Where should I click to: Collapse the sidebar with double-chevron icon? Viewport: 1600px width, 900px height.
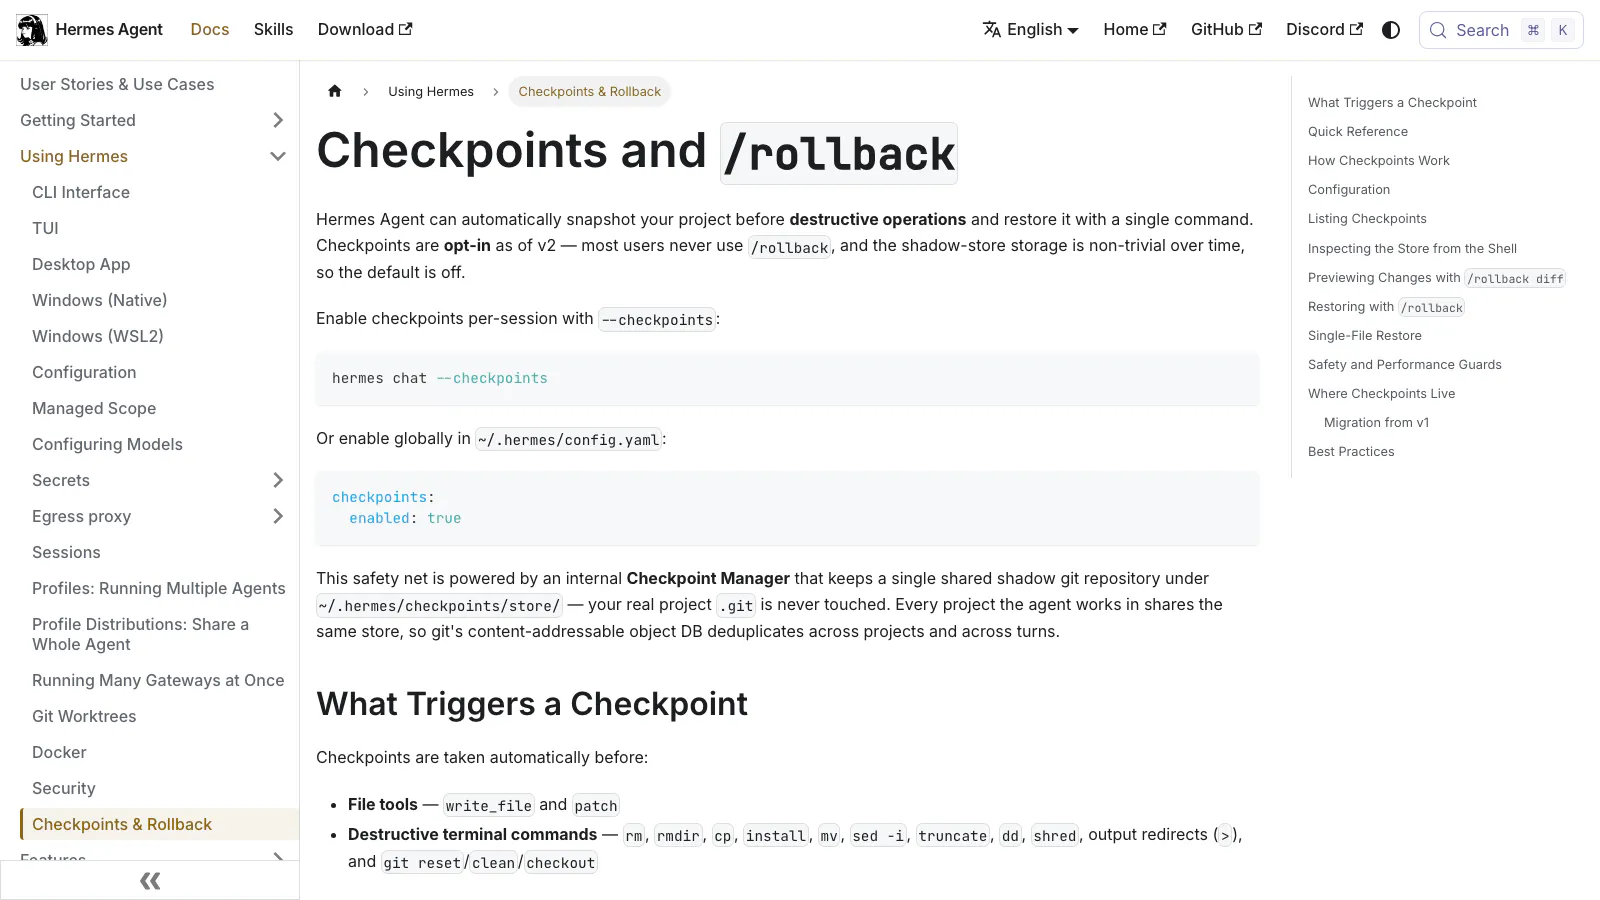click(150, 880)
